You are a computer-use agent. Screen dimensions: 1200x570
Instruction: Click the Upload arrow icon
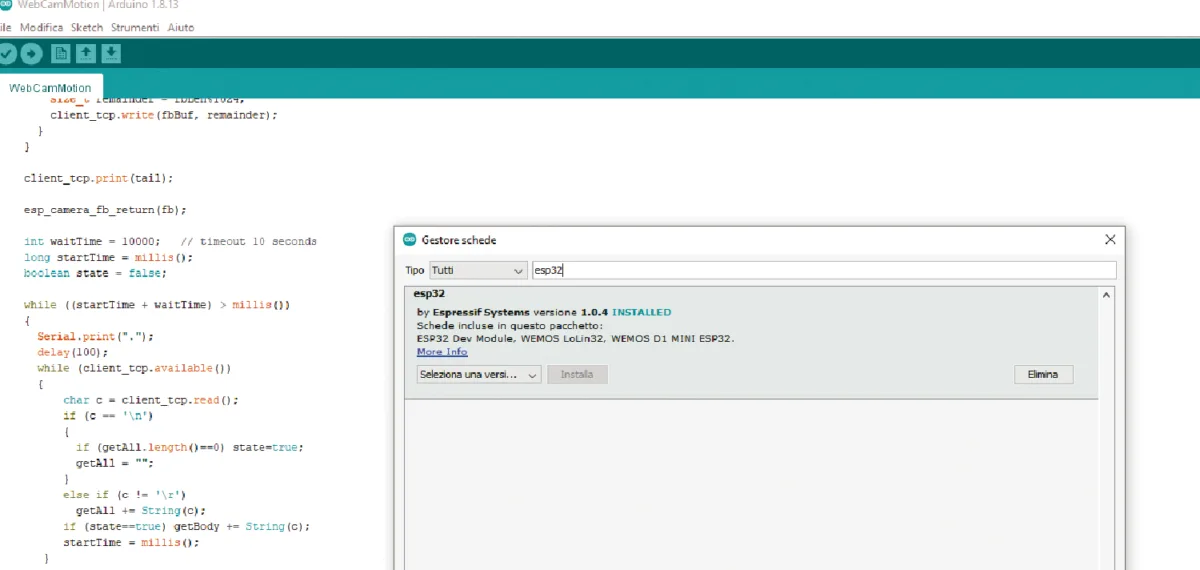[x=32, y=53]
